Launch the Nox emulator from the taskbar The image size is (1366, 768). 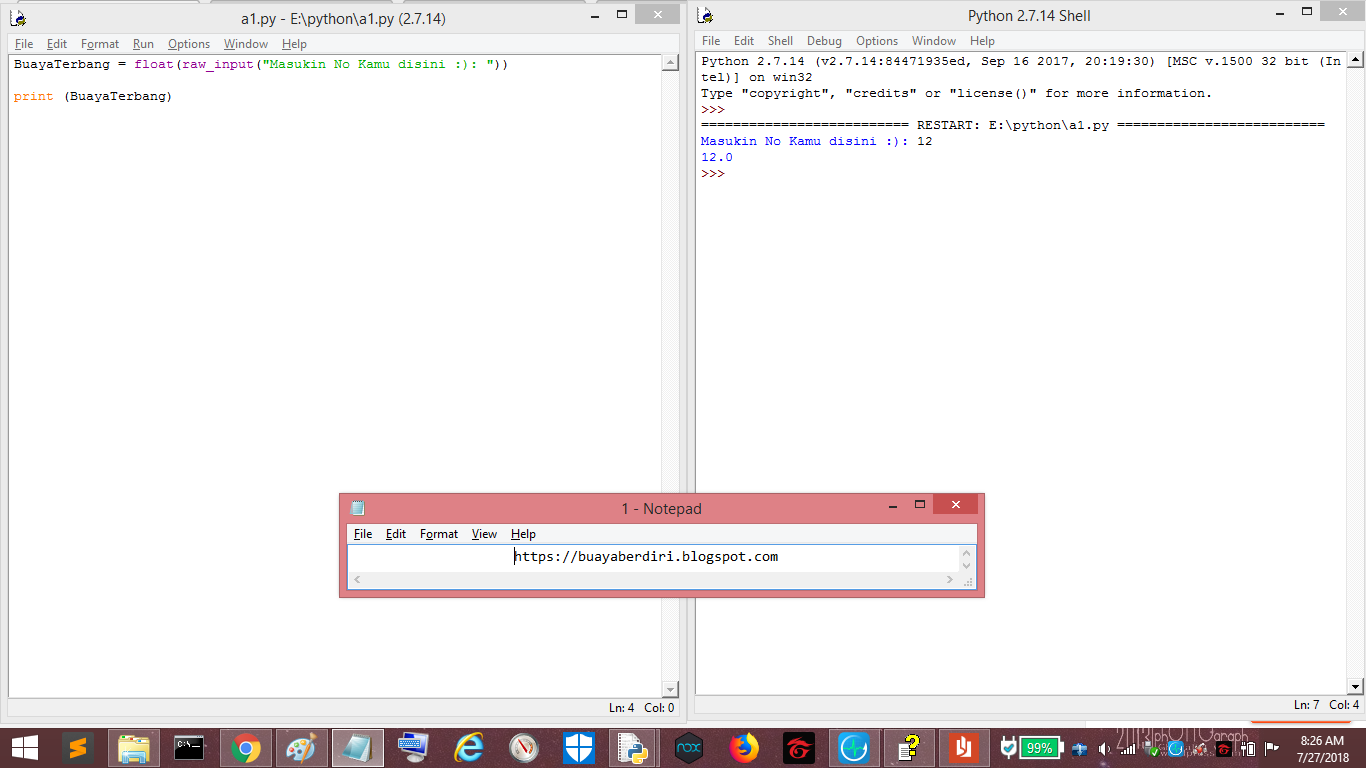688,747
